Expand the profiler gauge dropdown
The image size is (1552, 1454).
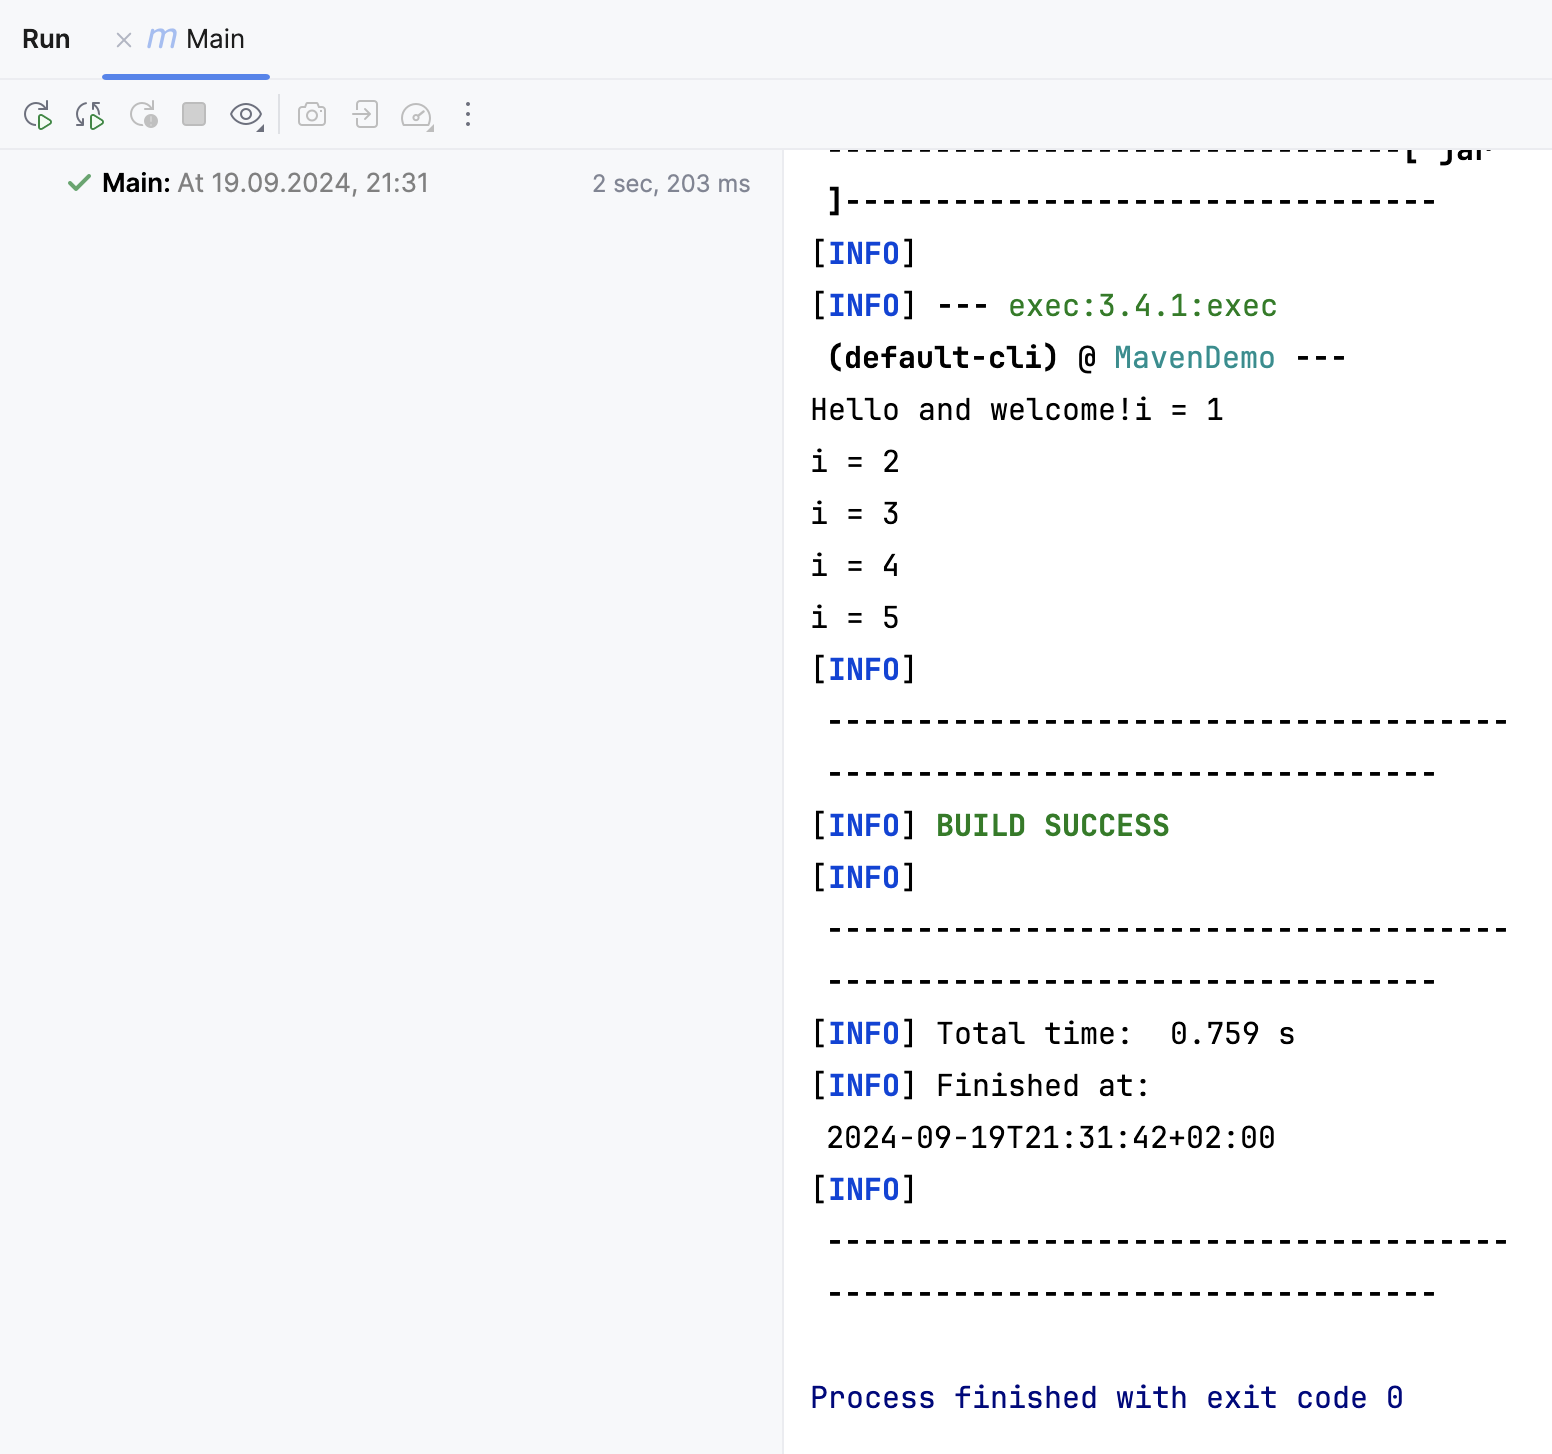(417, 115)
